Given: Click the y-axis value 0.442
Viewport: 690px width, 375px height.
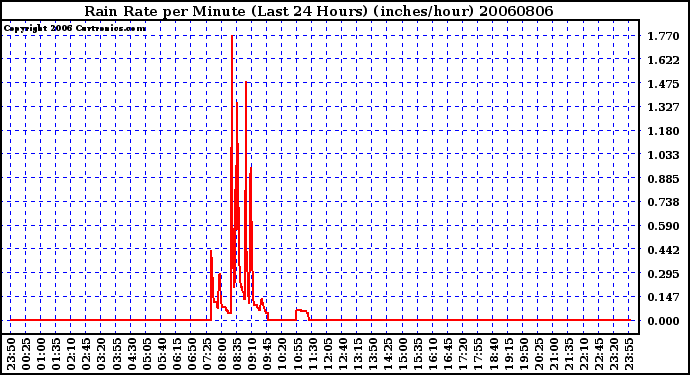Looking at the screenshot, I should (x=663, y=250).
